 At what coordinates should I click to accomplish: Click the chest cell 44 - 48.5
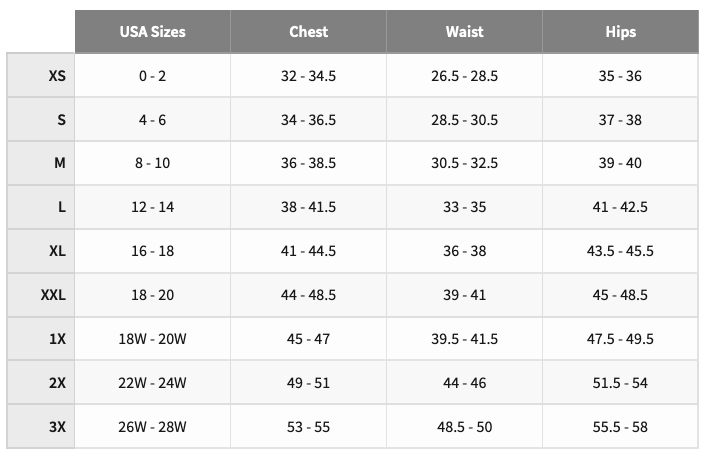tap(308, 295)
